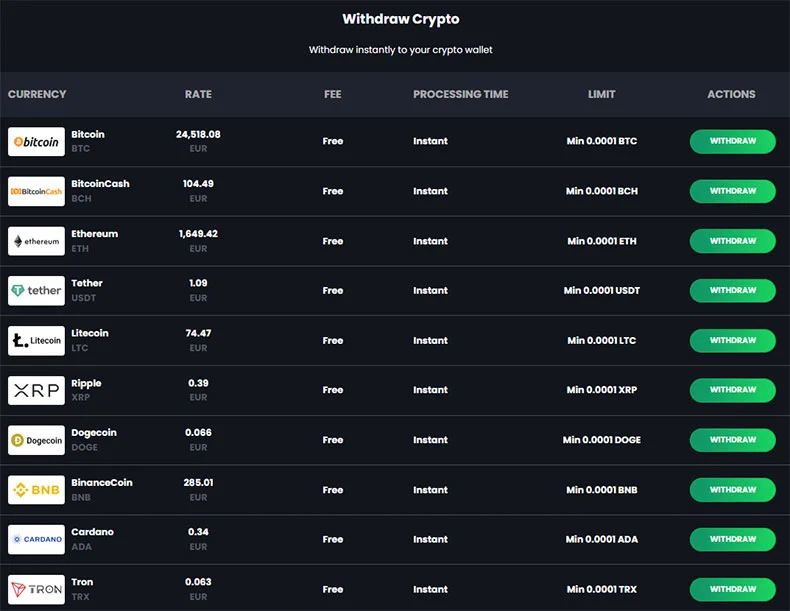
Task: Click the Cardano rate 0.34
Action: coord(198,532)
